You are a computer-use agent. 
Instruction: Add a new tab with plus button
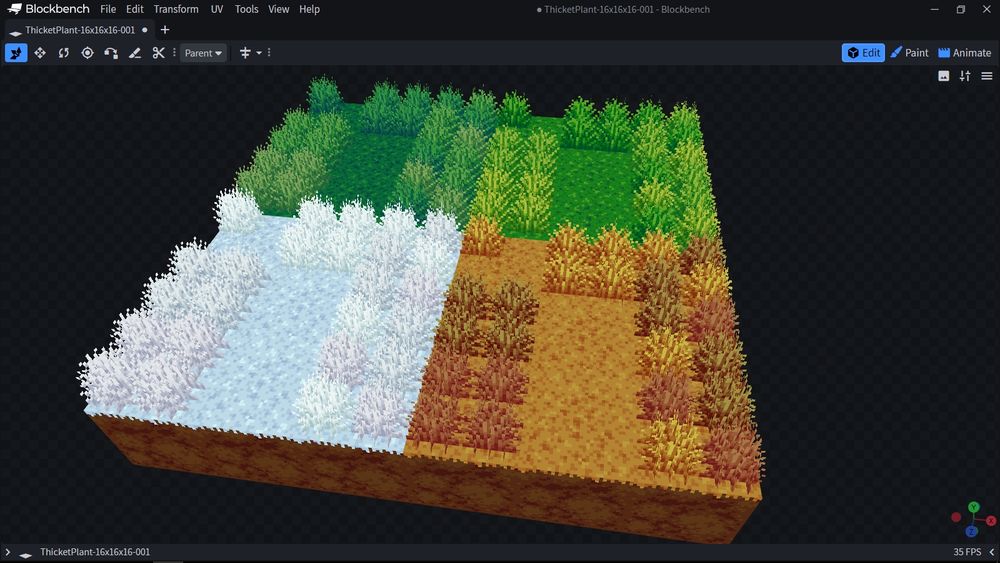coord(165,30)
